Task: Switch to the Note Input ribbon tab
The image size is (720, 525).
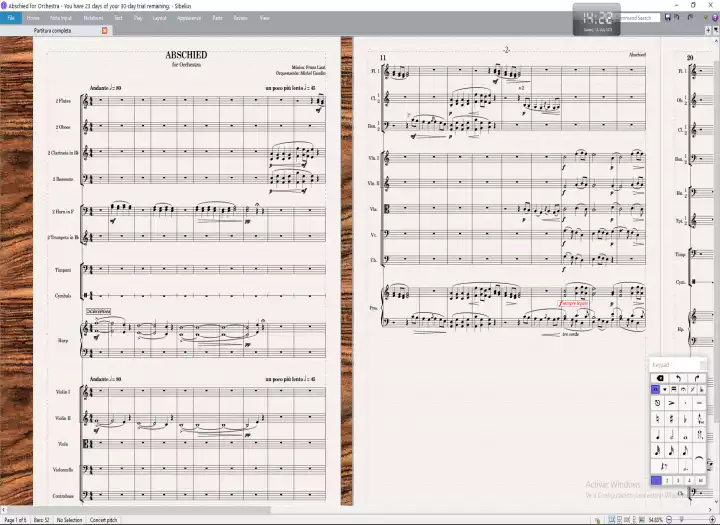Action: (60, 18)
